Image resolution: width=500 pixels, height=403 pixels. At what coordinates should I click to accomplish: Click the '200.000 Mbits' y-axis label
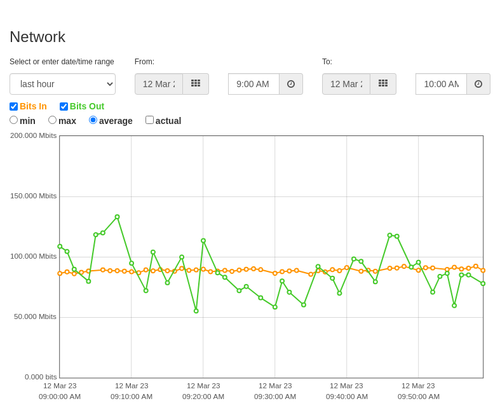click(x=33, y=135)
